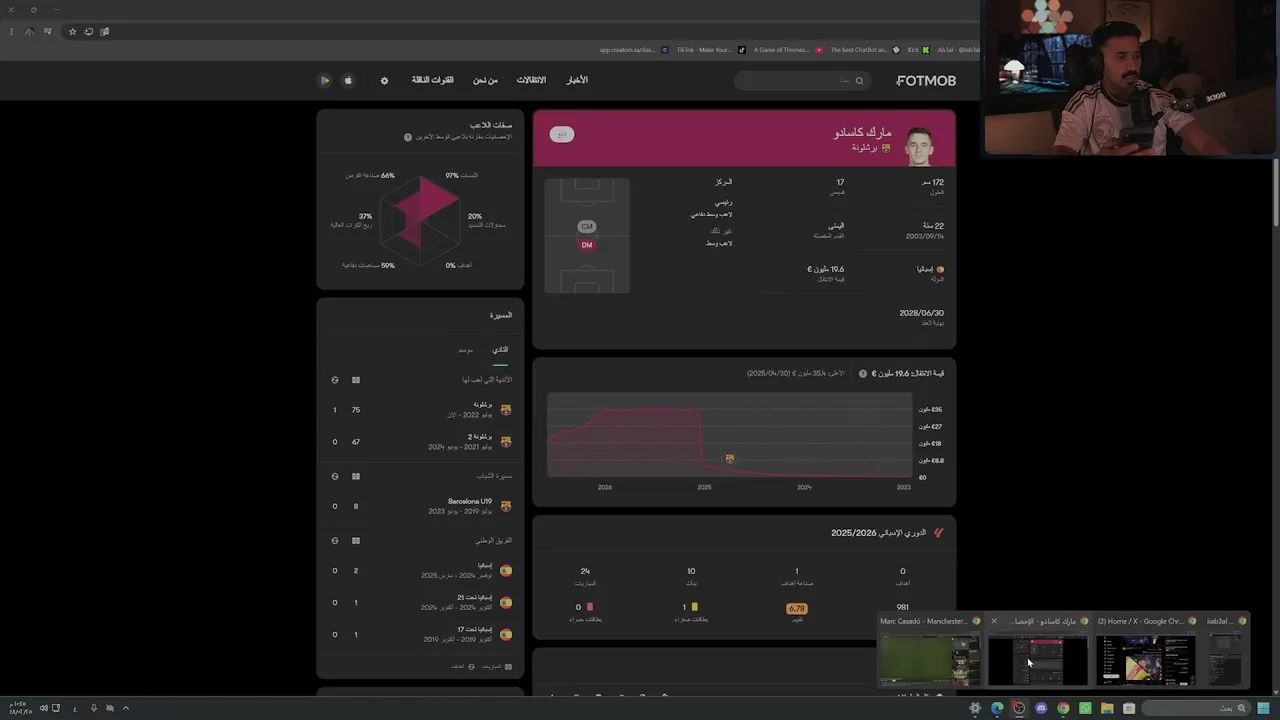Click the CM position marker on the pitch
1280x720 pixels.
pos(587,226)
